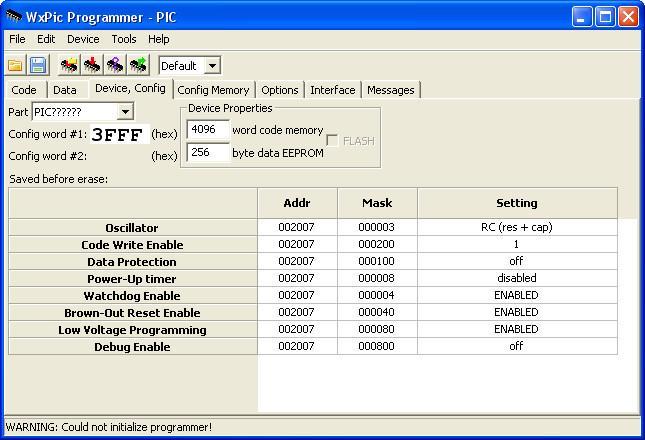
Task: Select the Oscillator row label
Action: pos(132,227)
